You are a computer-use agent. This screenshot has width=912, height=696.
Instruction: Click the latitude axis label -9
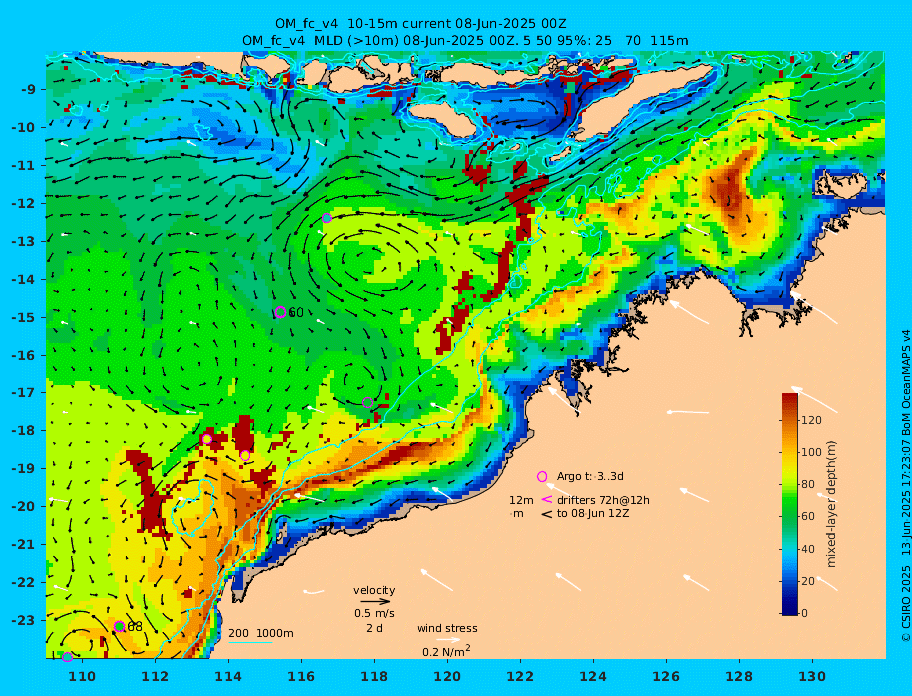(x=29, y=89)
